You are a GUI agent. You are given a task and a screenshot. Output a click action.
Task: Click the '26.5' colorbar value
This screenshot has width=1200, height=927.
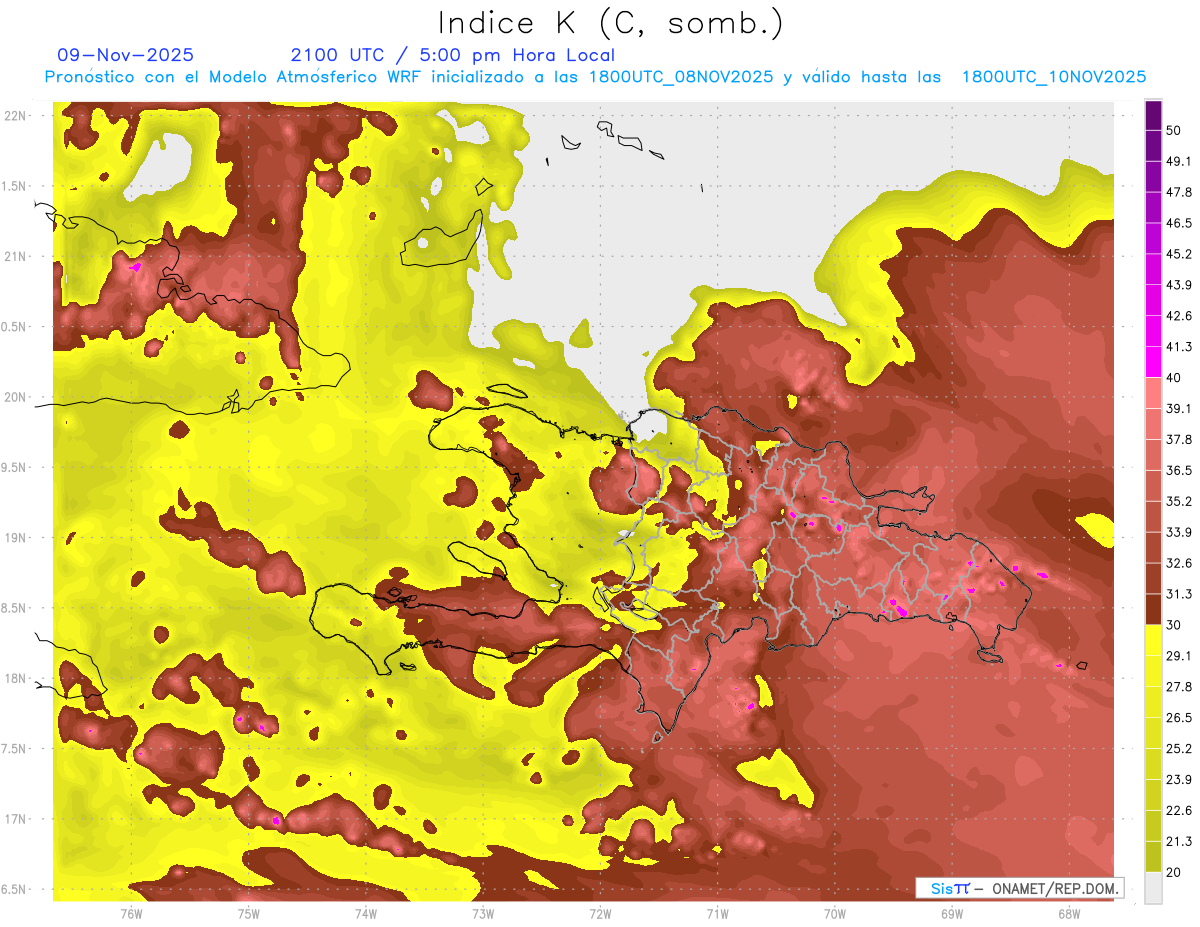[1179, 718]
